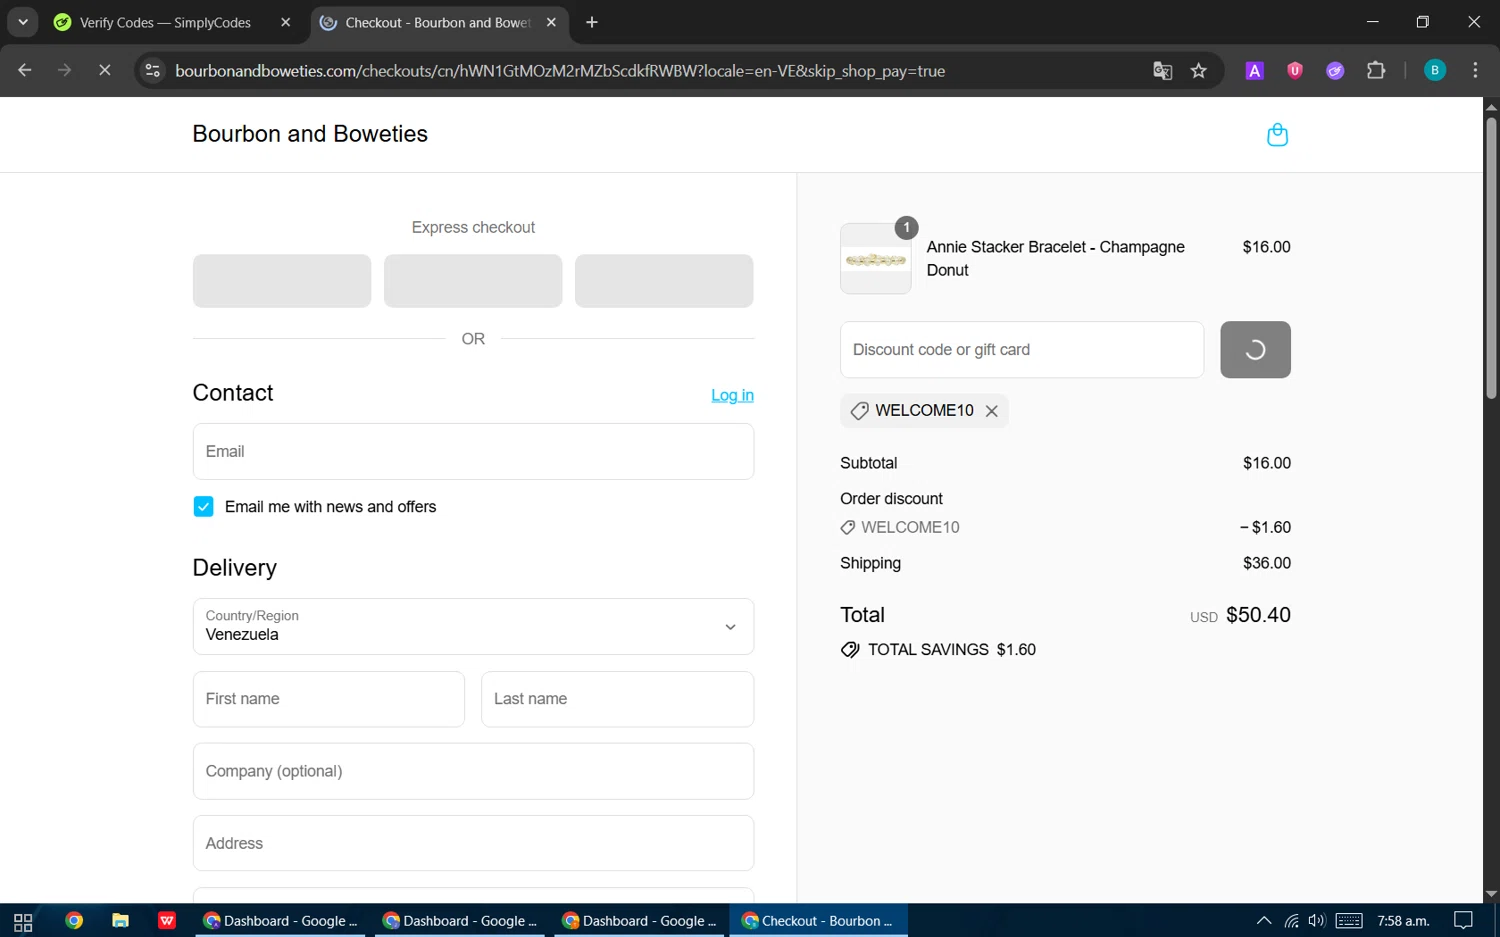Open Chrome three-dot menu
Screen dimensions: 1500x937
pyautogui.click(x=1475, y=71)
